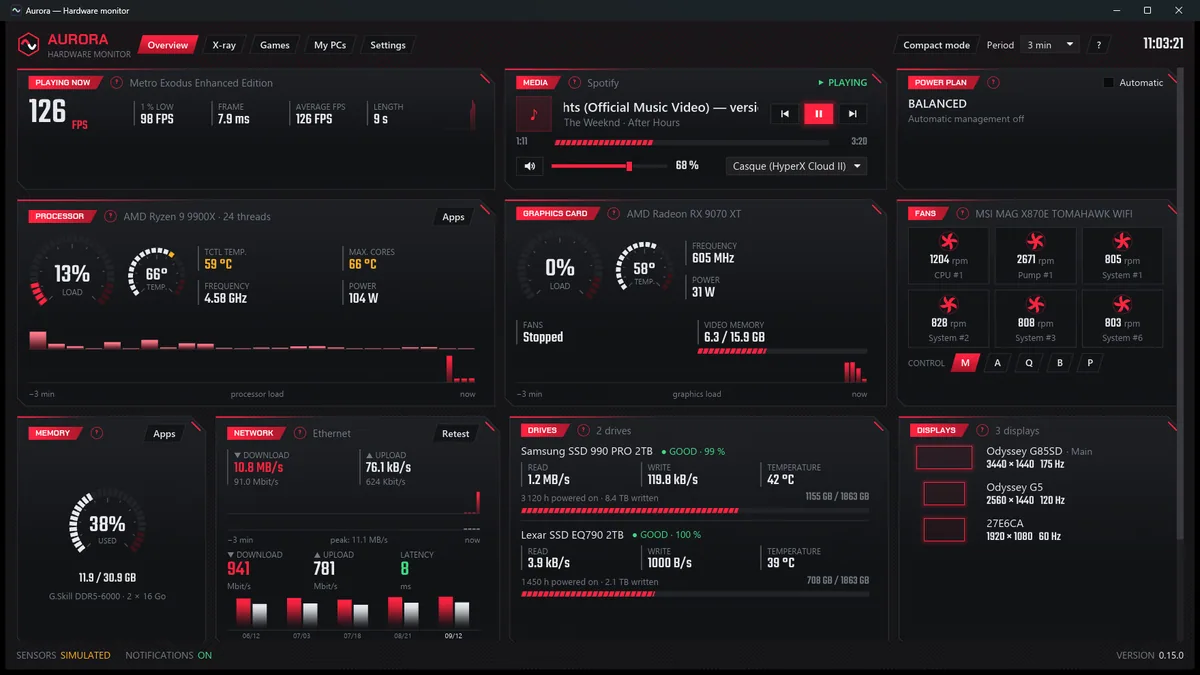Switch to the Overview tab
The width and height of the screenshot is (1200, 675).
[x=168, y=45]
